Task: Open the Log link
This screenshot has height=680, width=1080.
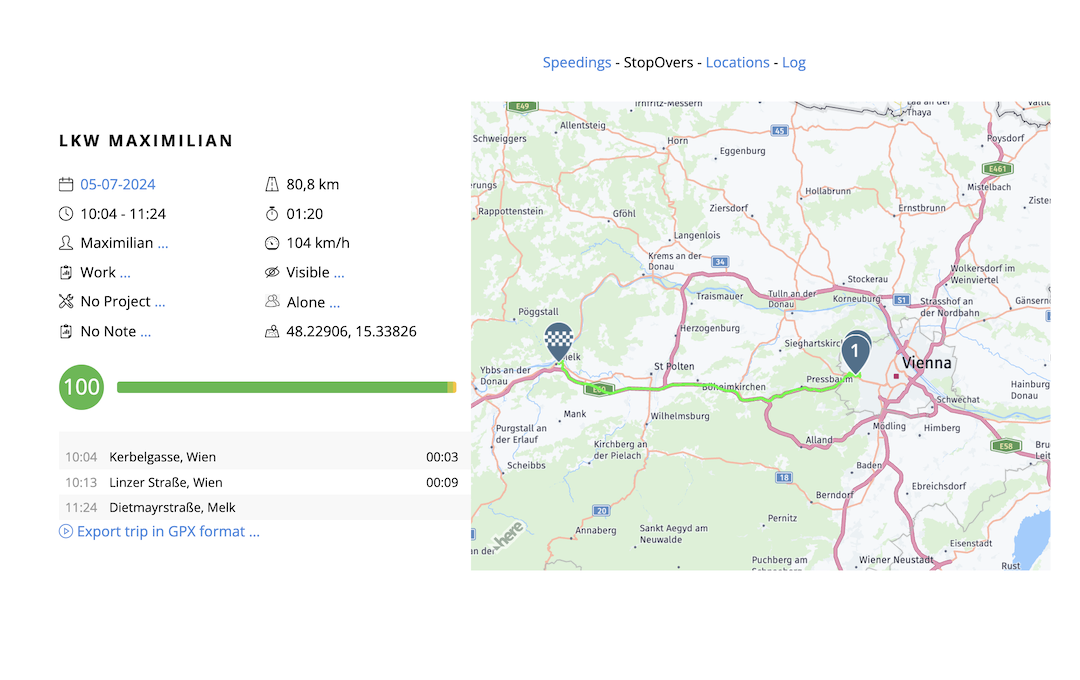Action: [793, 62]
